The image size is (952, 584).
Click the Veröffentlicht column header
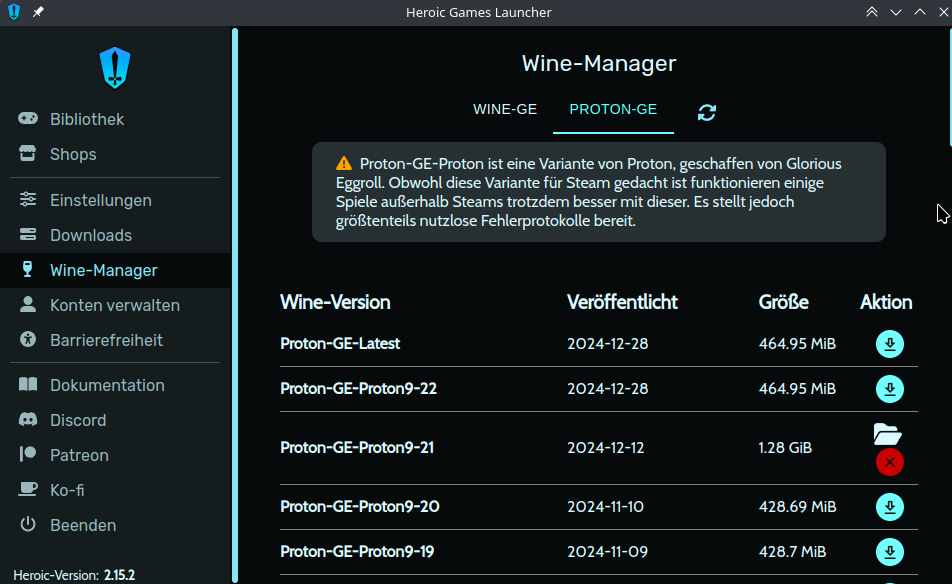(622, 302)
